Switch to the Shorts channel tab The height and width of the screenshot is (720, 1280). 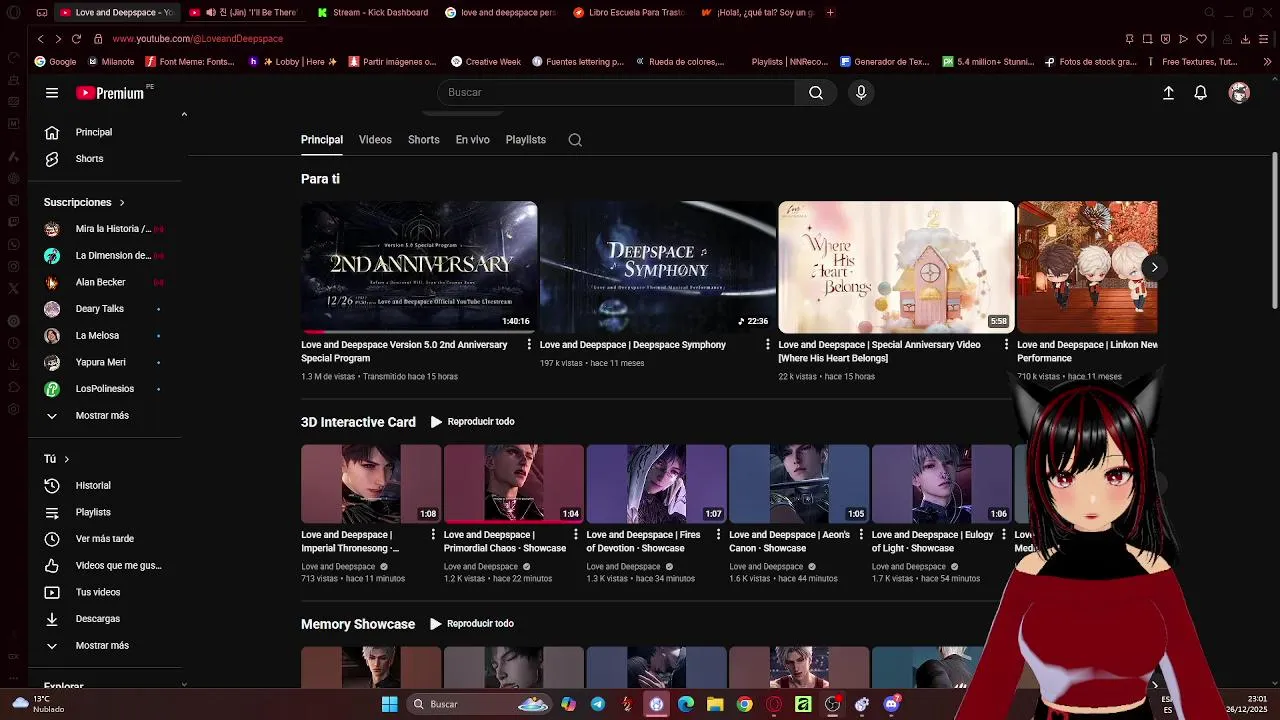pos(423,140)
